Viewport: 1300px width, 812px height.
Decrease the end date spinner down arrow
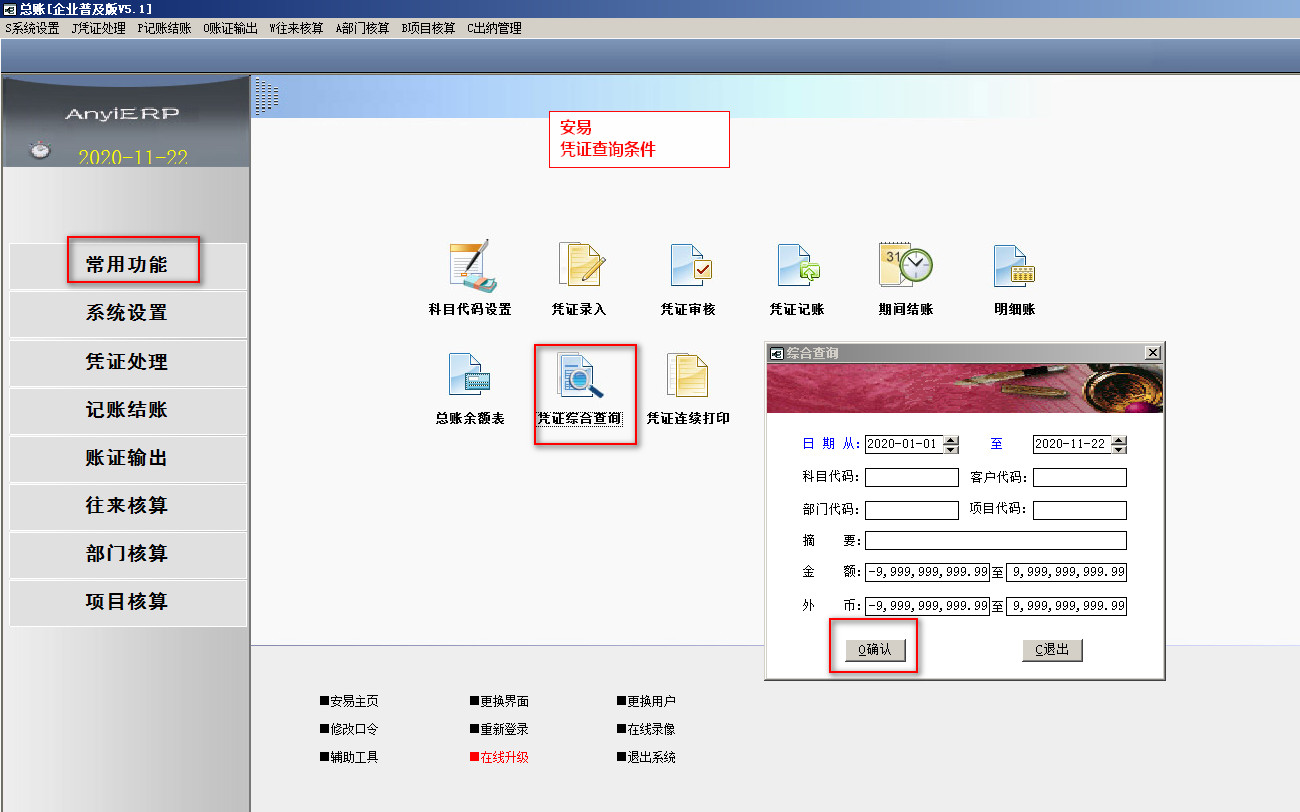1119,449
